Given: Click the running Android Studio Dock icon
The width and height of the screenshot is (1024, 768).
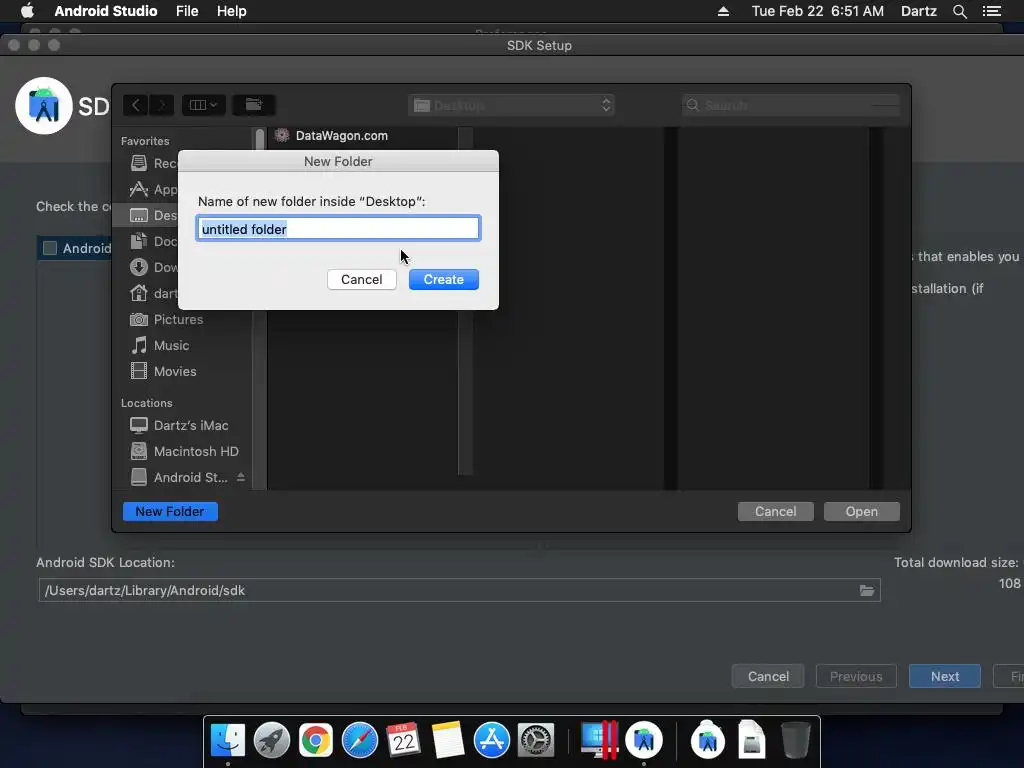Looking at the screenshot, I should 644,741.
